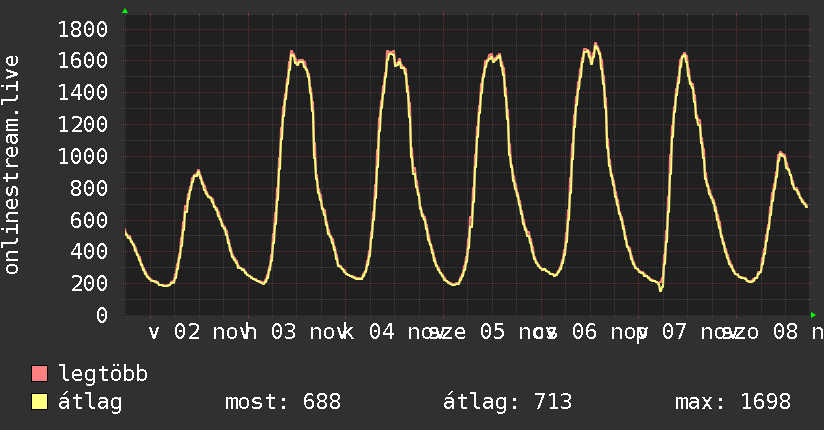Click the 1800 tick label on Y axis
824x430 pixels.
(x=82, y=29)
